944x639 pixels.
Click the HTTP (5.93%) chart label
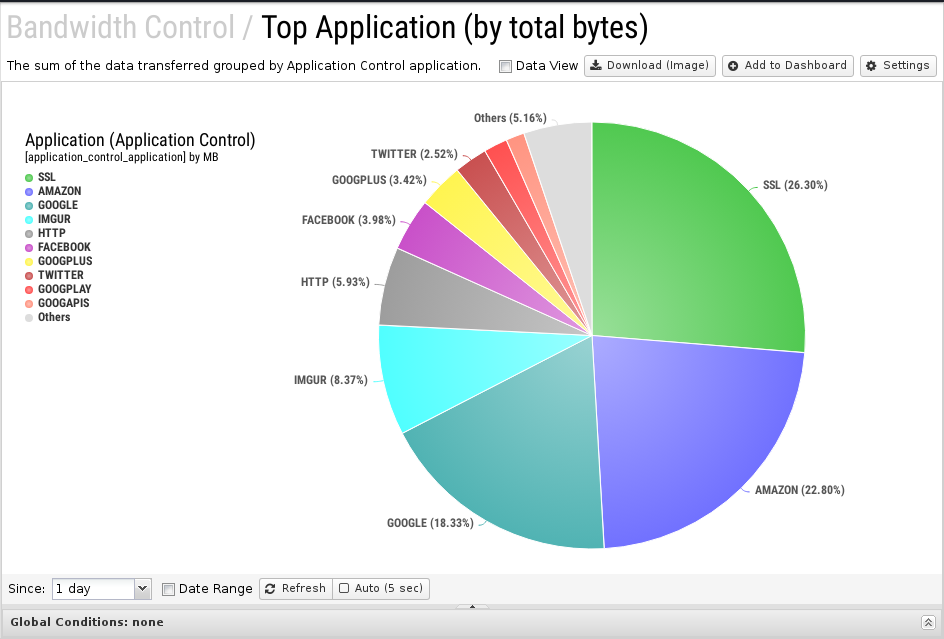(335, 282)
